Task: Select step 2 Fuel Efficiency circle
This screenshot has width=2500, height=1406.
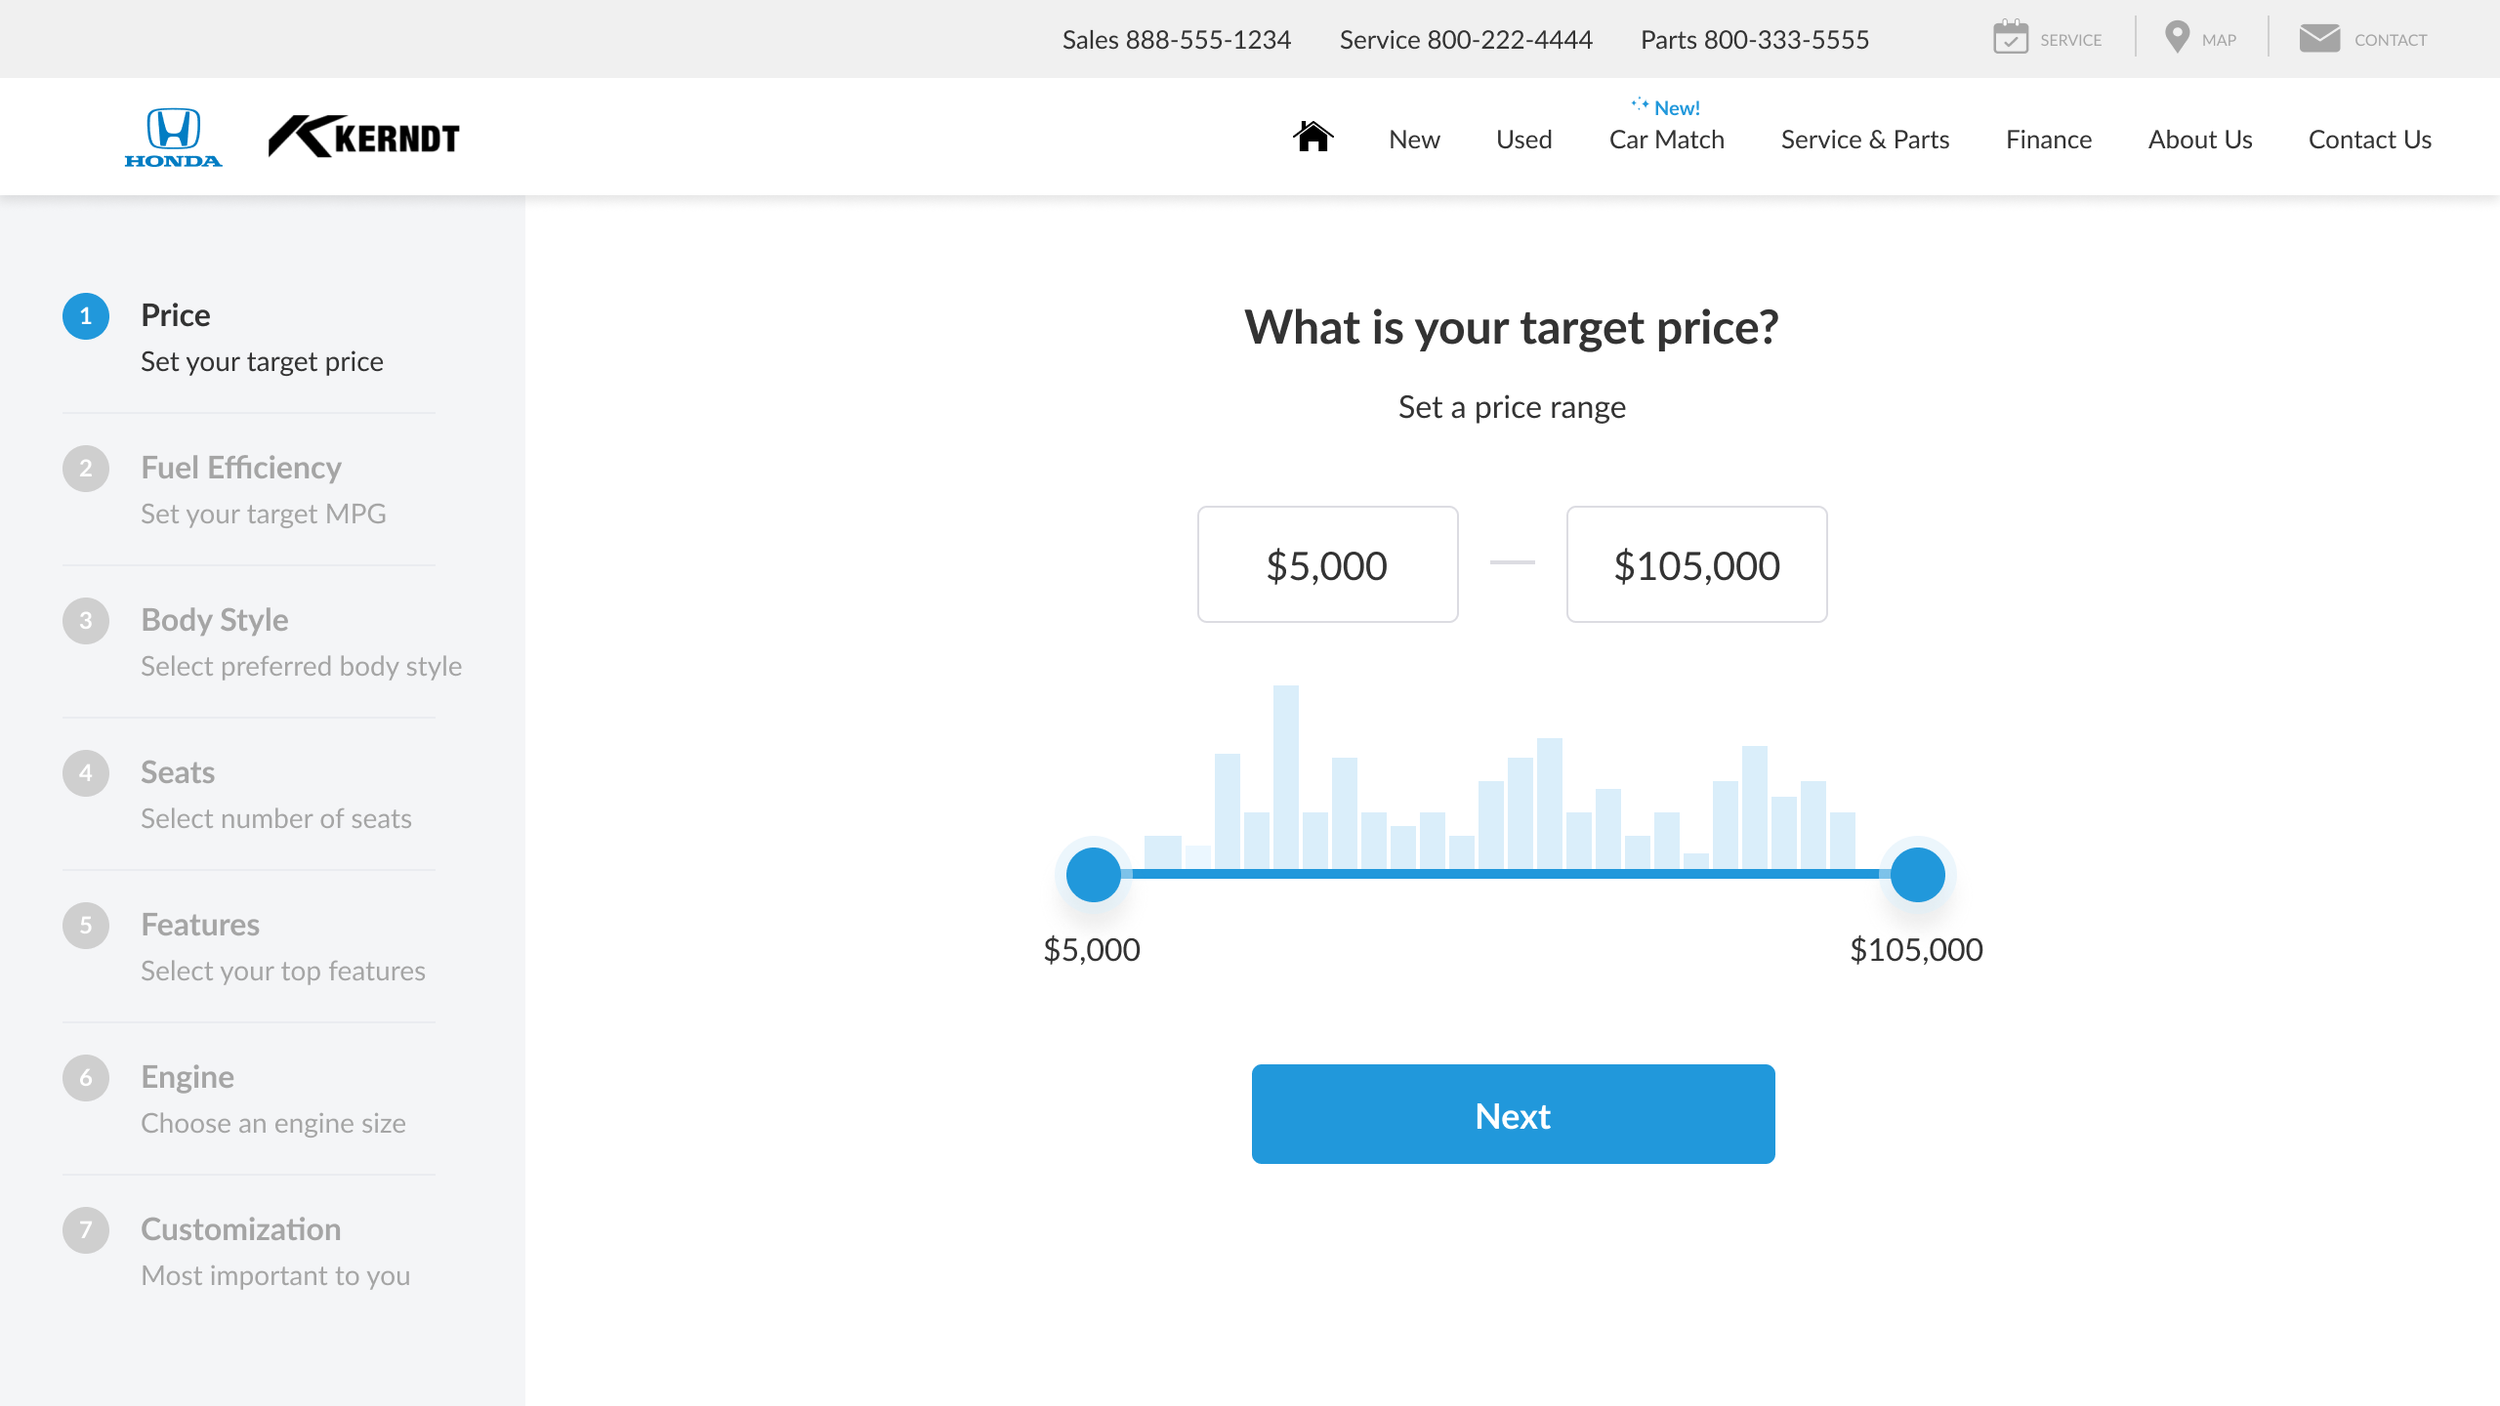Action: coord(86,469)
